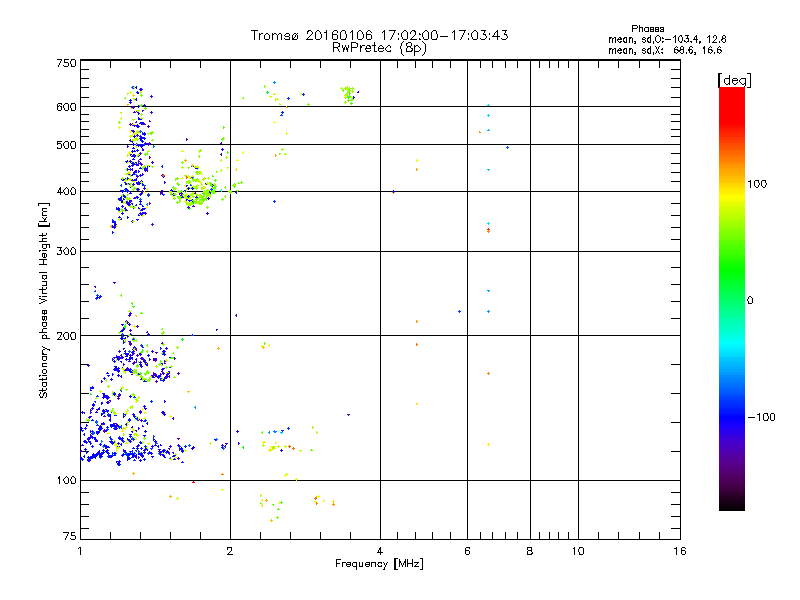Click the 'Frequency [MHz]' axis label
The image size is (800, 600).
pos(379,564)
